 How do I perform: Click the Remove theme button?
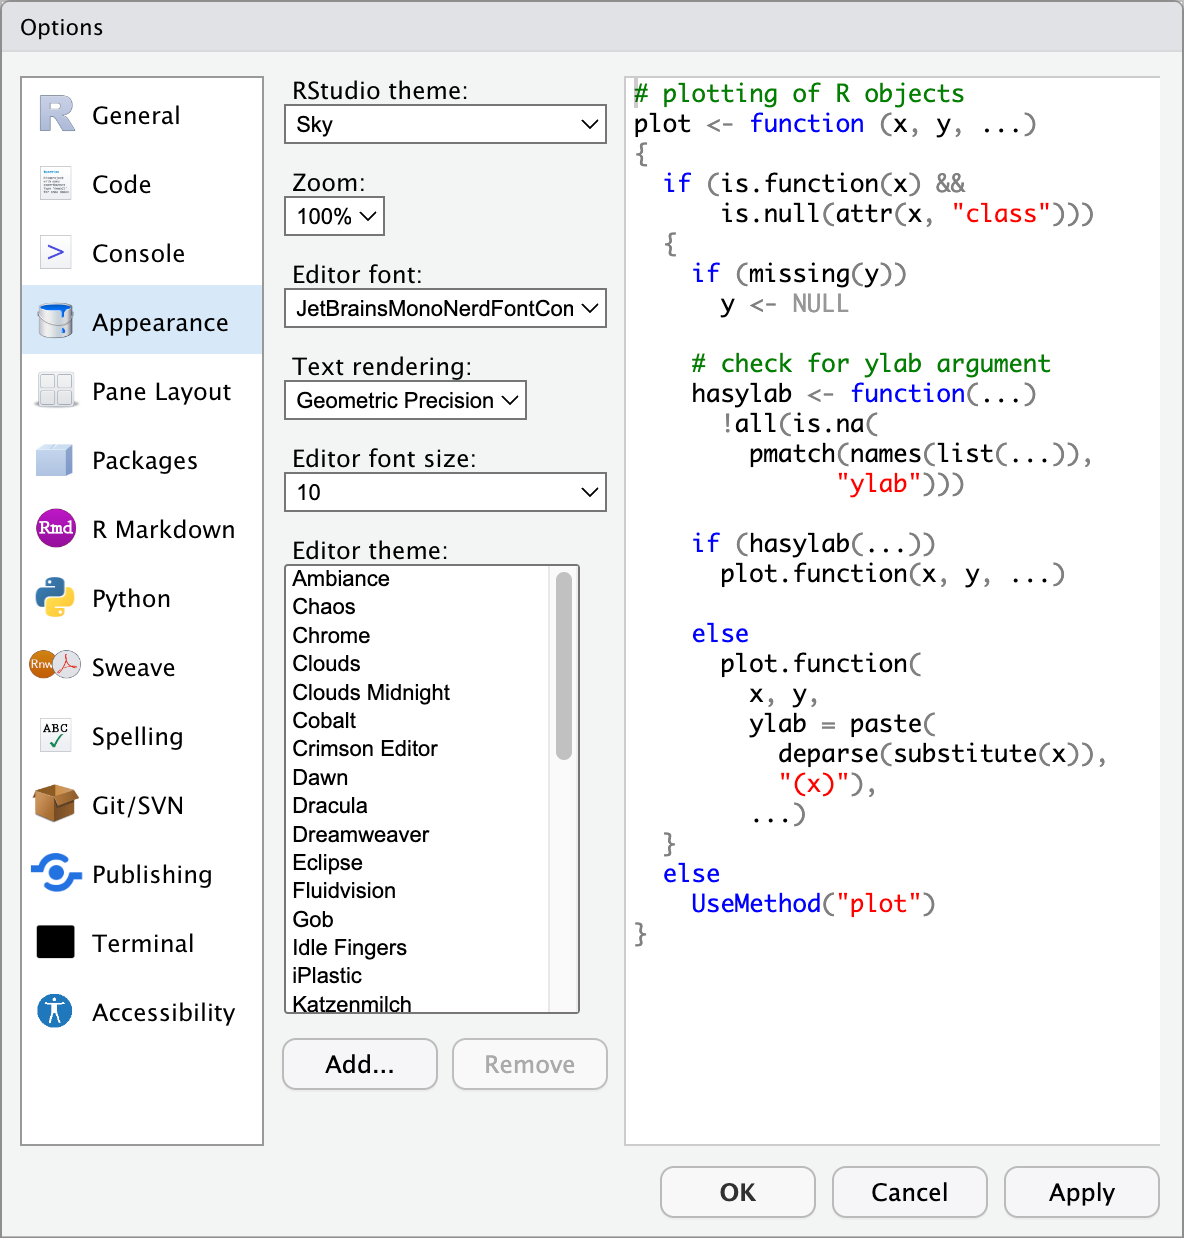coord(530,1064)
